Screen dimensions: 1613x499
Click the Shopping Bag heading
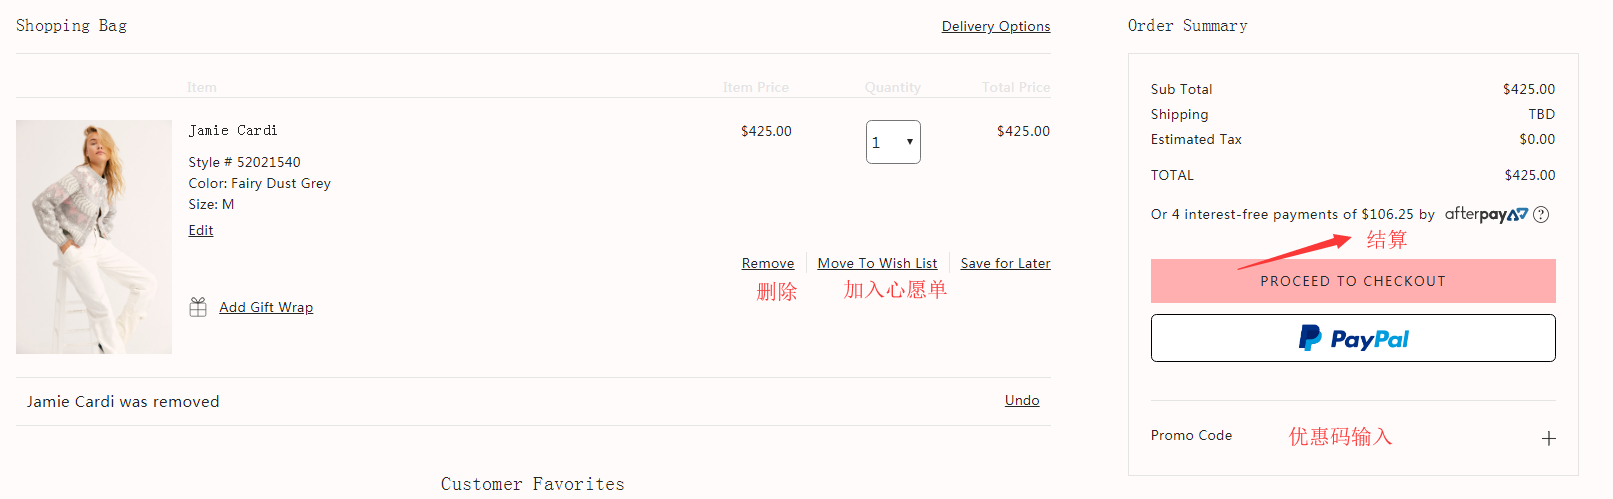click(71, 26)
